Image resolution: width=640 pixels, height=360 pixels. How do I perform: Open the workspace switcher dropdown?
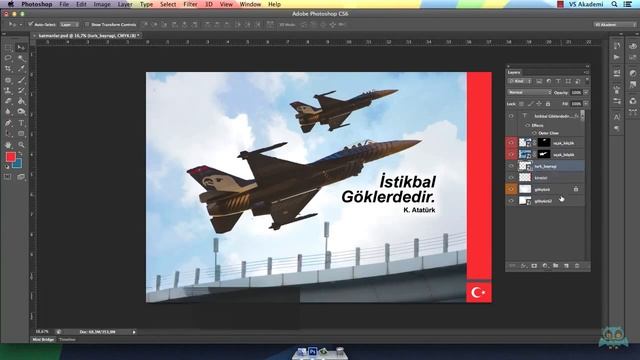pos(615,24)
